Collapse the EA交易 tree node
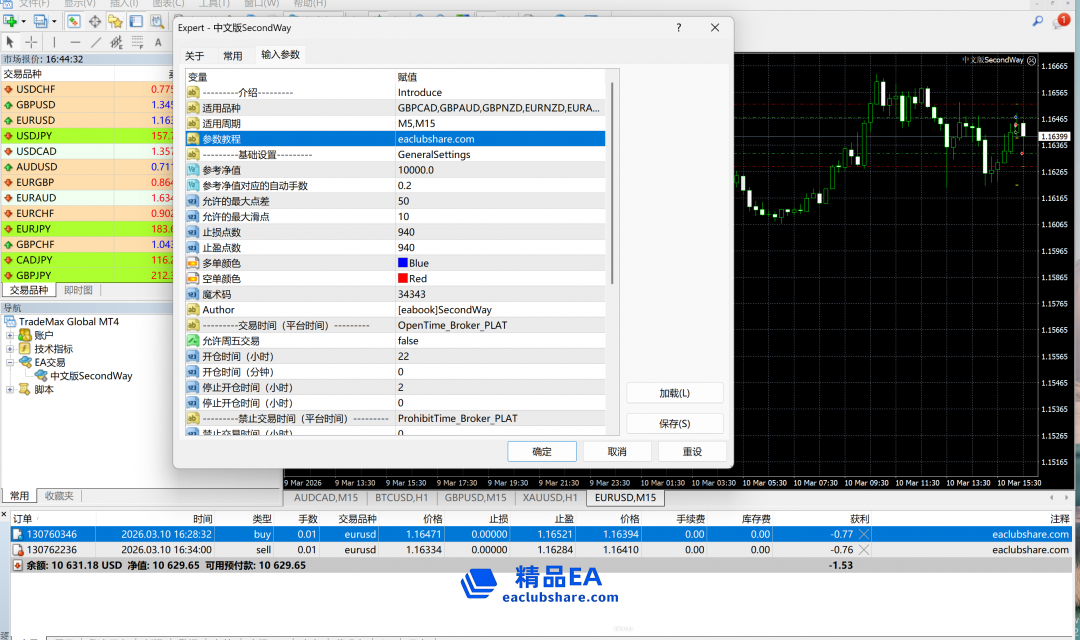1080x640 pixels. 11,362
